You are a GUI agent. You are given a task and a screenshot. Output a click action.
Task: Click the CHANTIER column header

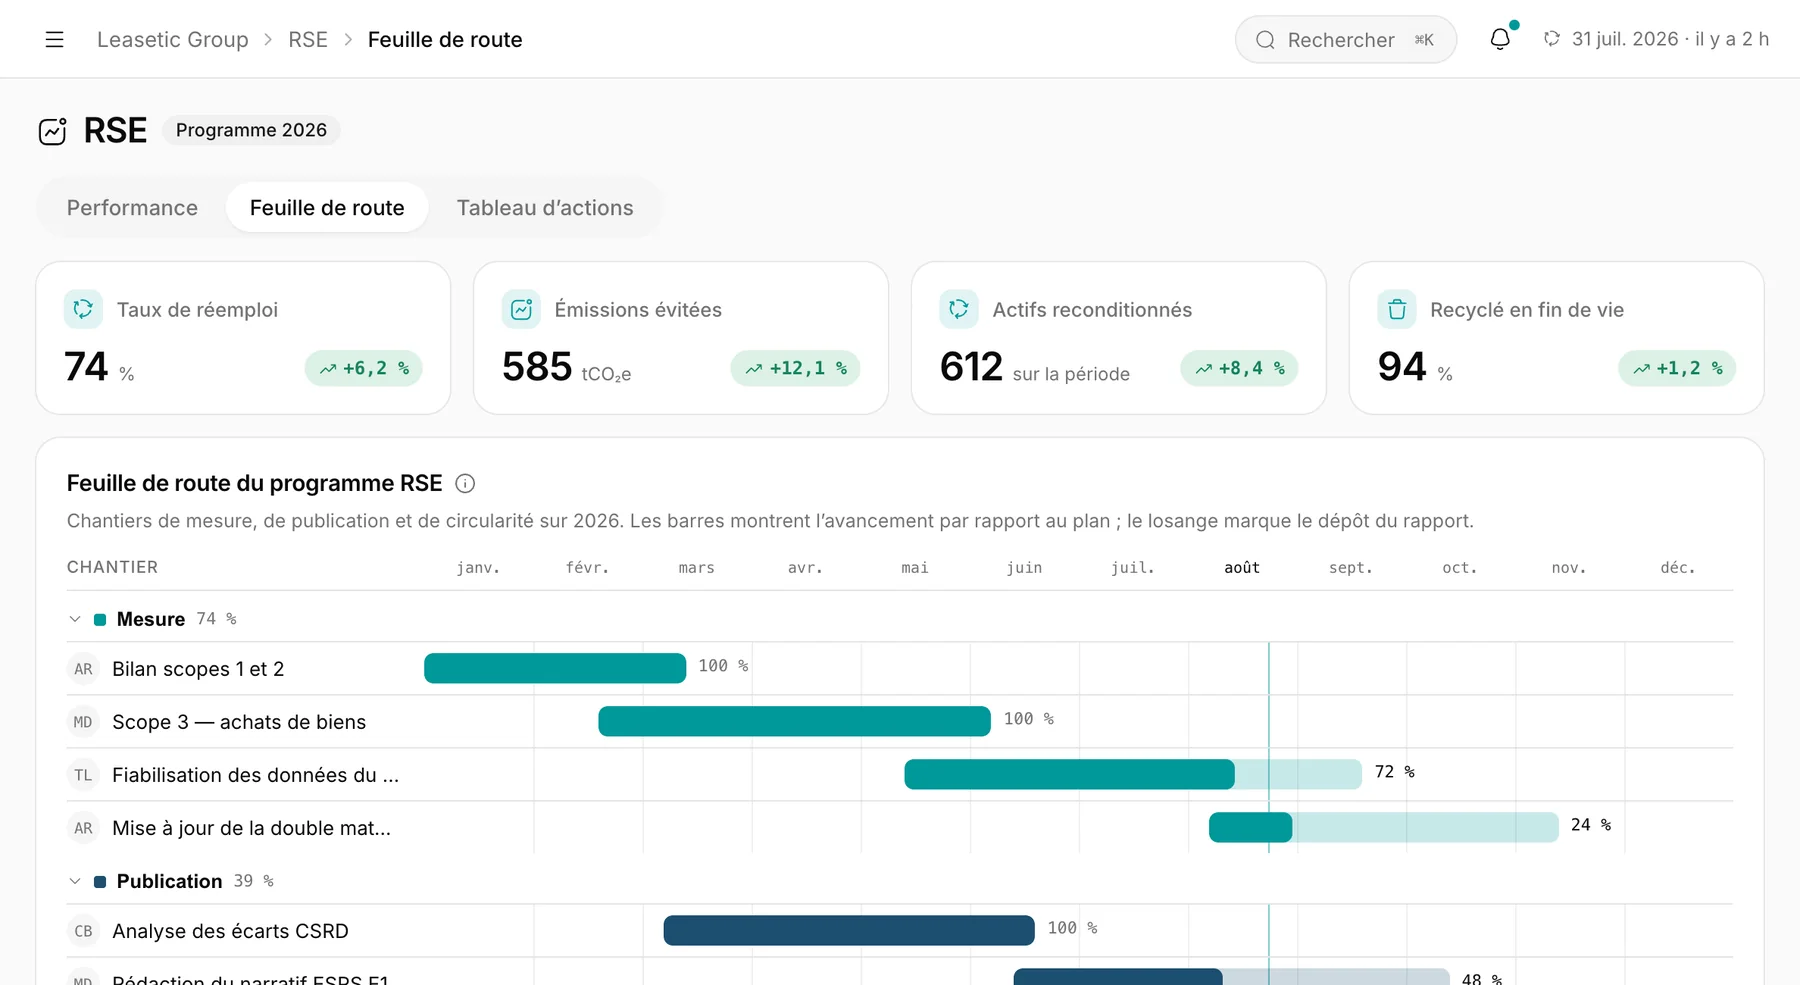click(112, 567)
